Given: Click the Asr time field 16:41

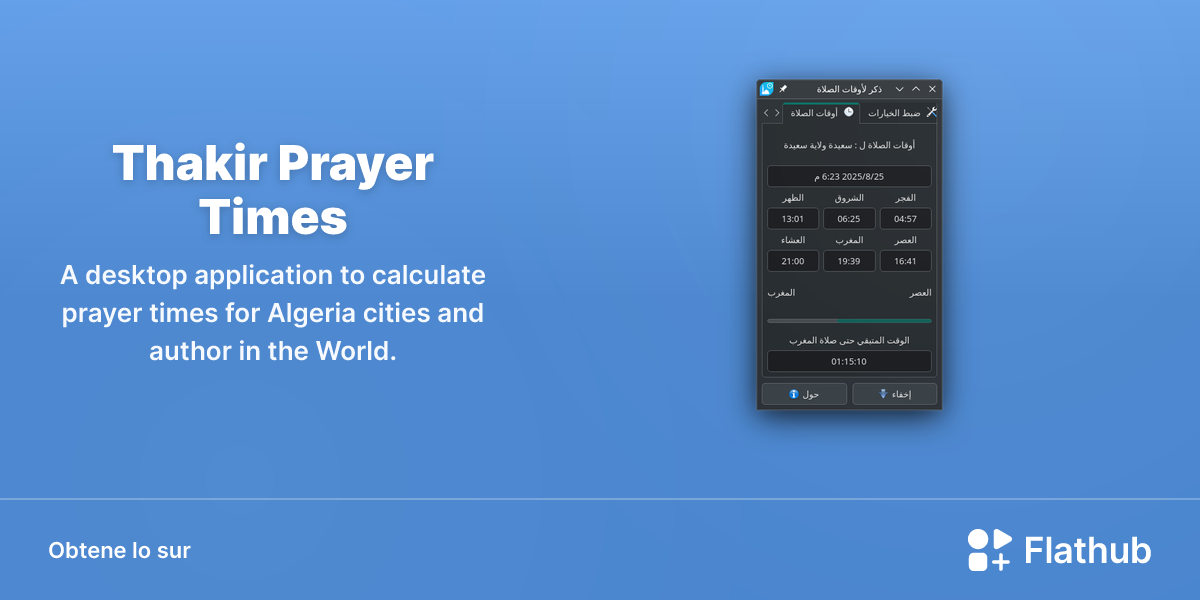Looking at the screenshot, I should (905, 261).
